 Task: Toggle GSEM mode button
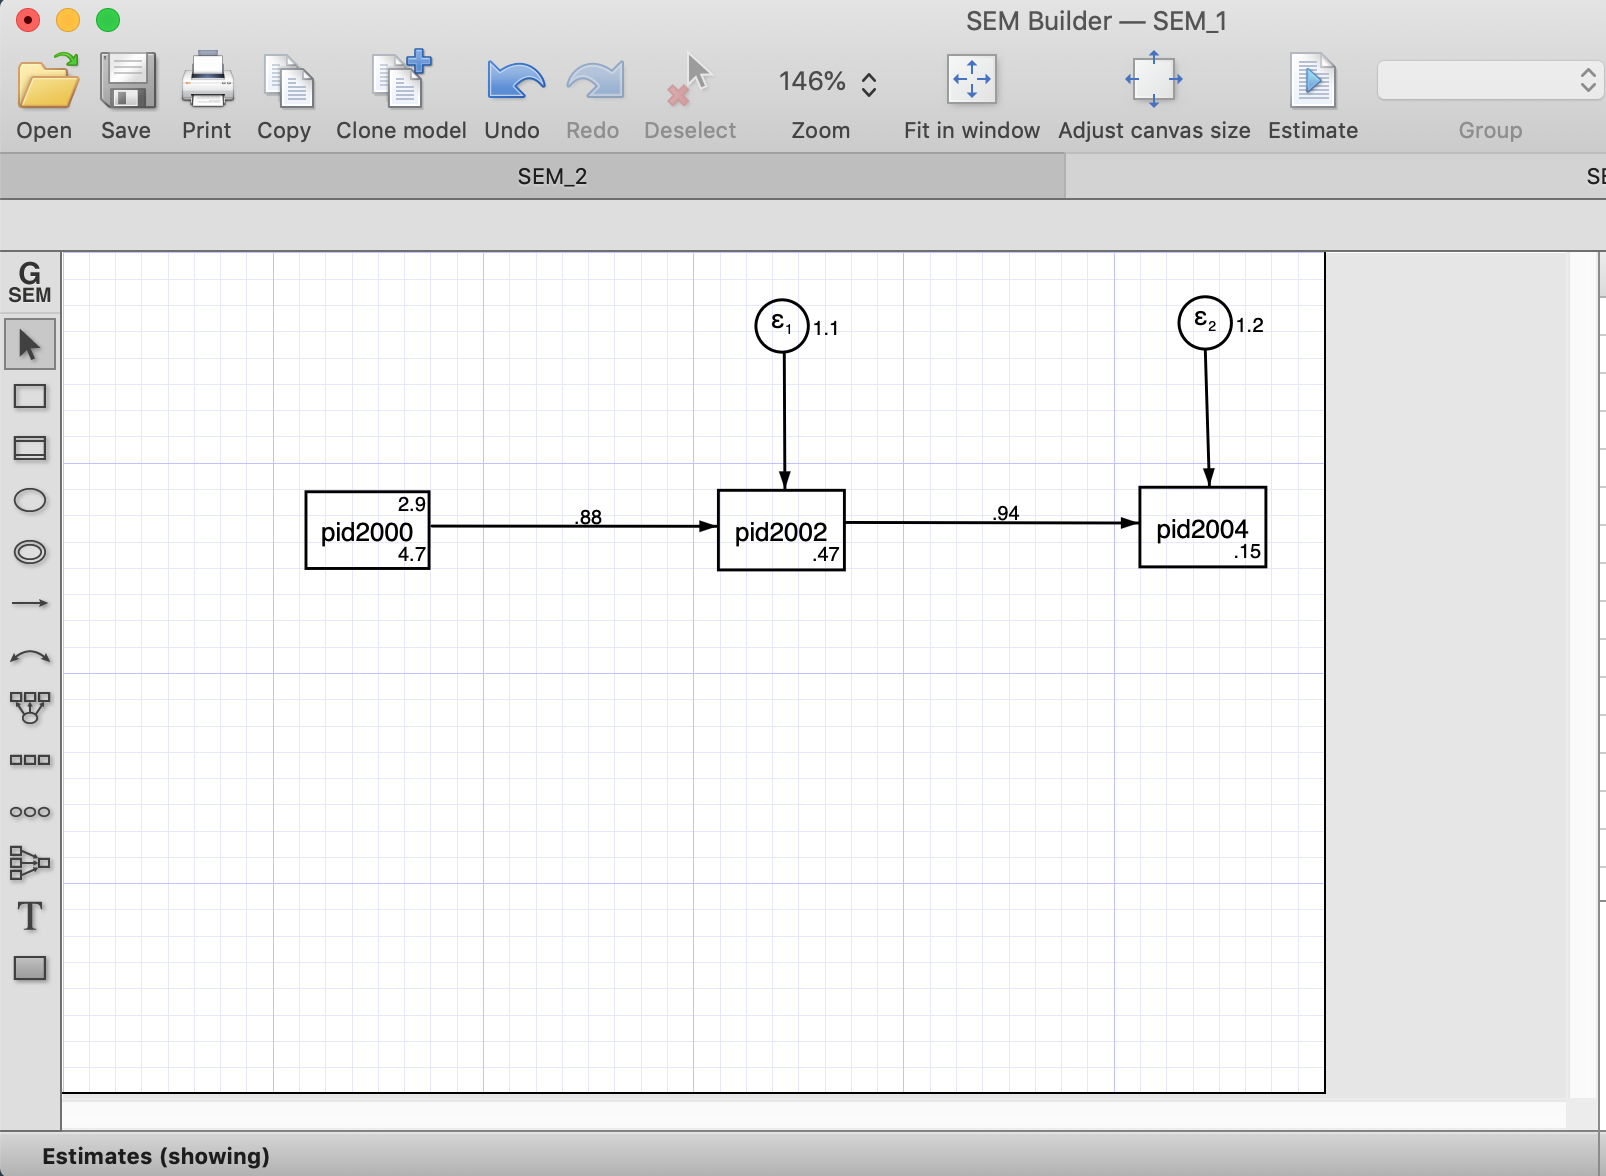[30, 283]
